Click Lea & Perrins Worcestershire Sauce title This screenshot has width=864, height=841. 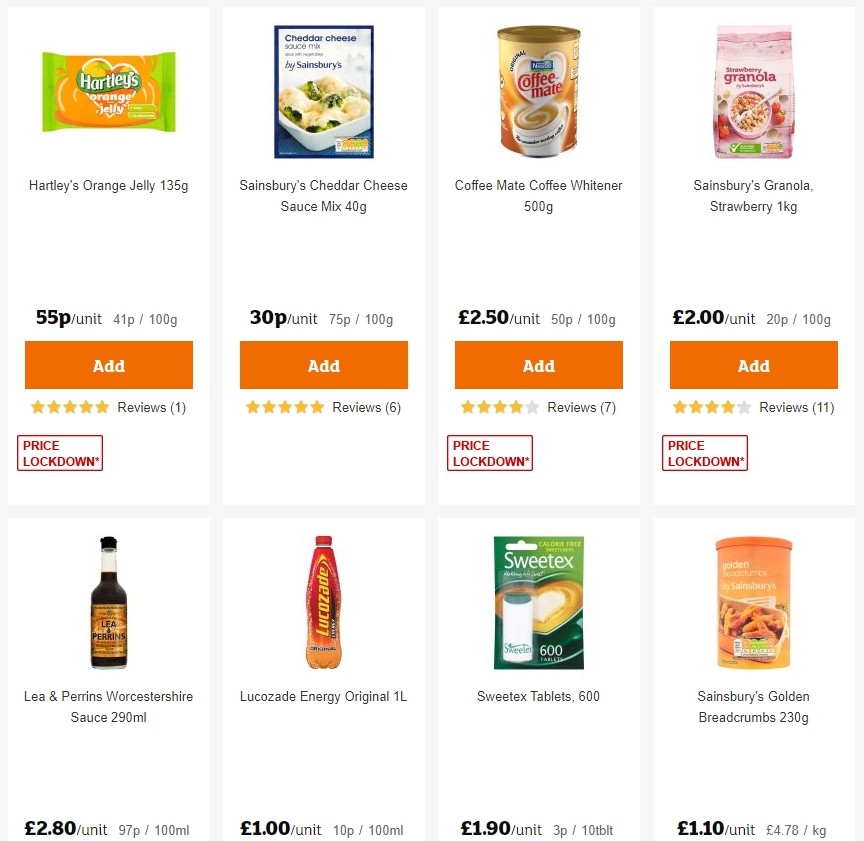tap(107, 707)
